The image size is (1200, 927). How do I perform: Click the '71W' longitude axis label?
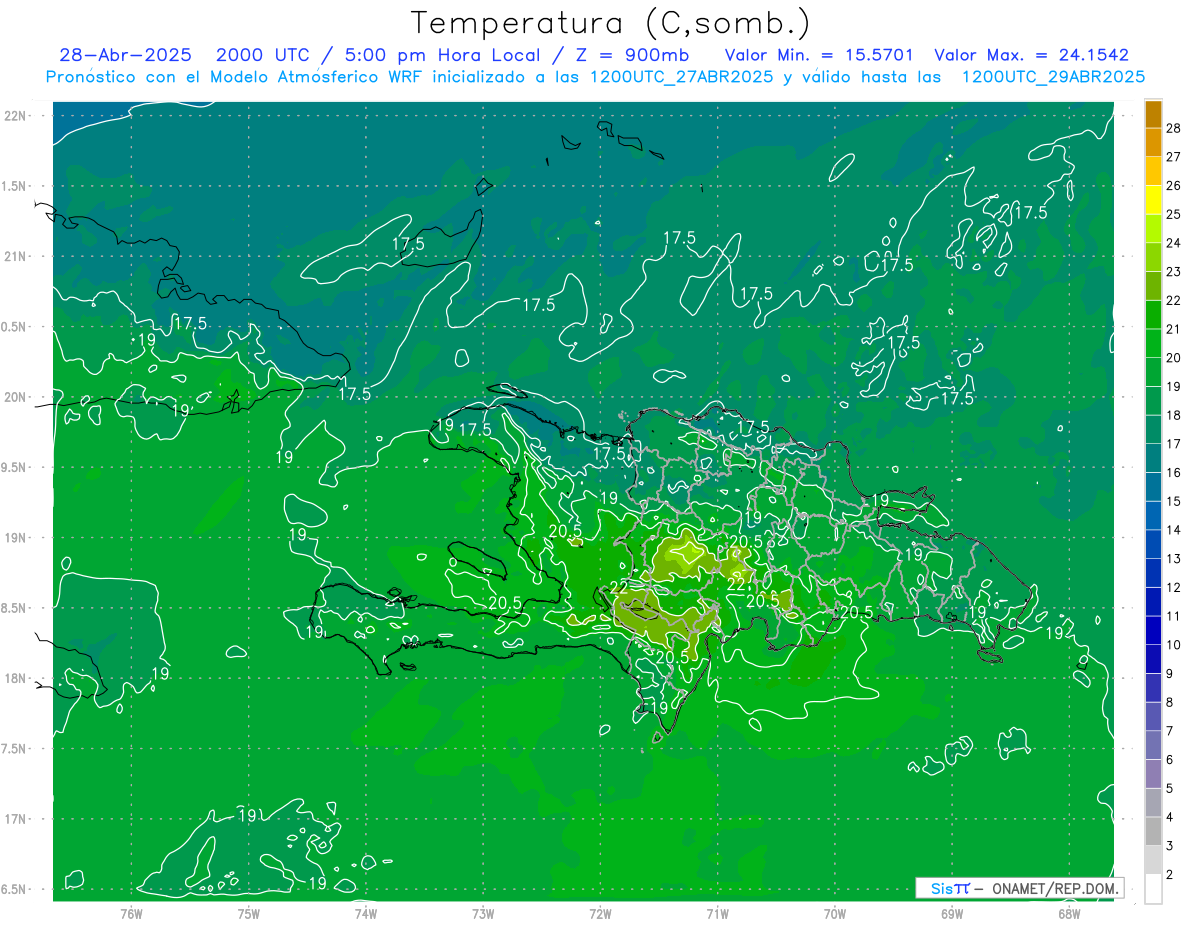718,913
